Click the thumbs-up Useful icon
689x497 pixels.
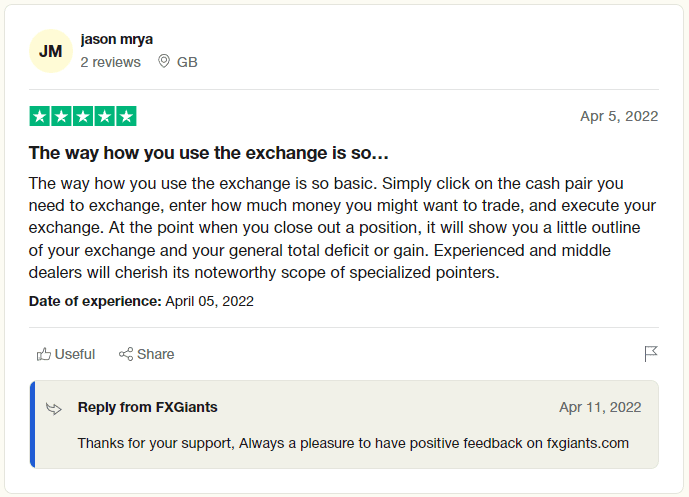(44, 354)
